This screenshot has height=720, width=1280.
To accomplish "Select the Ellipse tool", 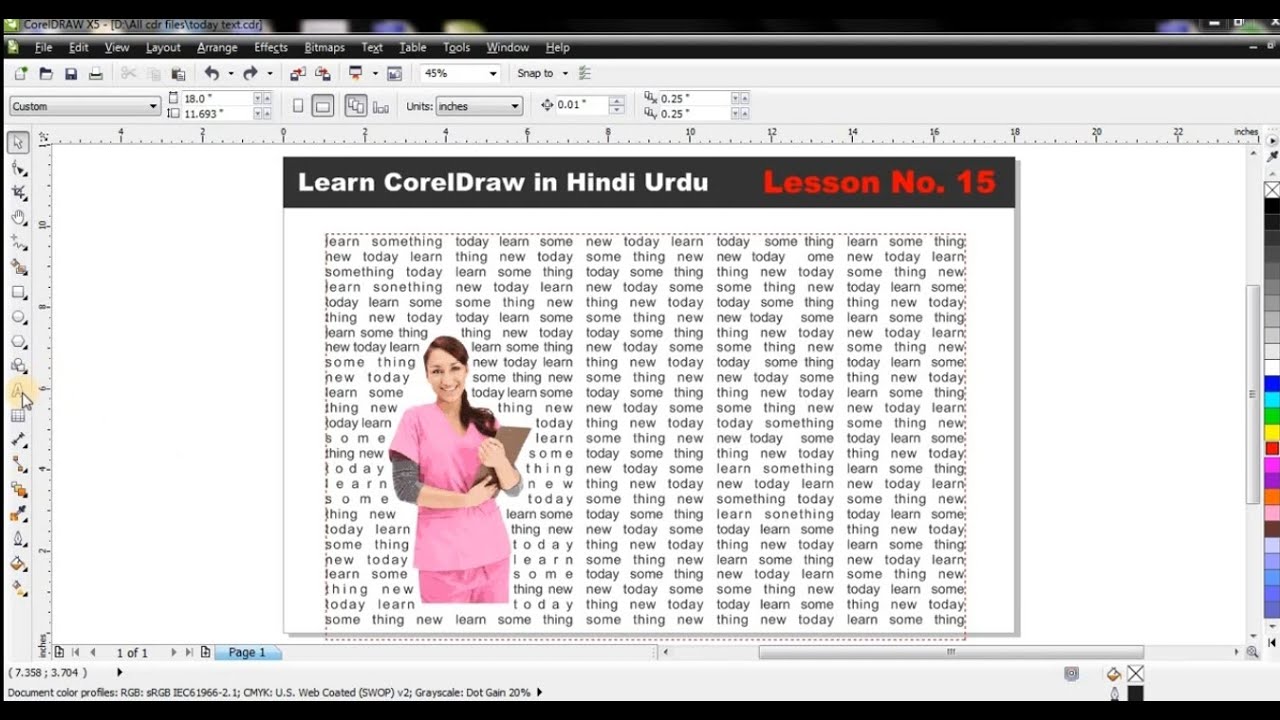I will (x=18, y=317).
